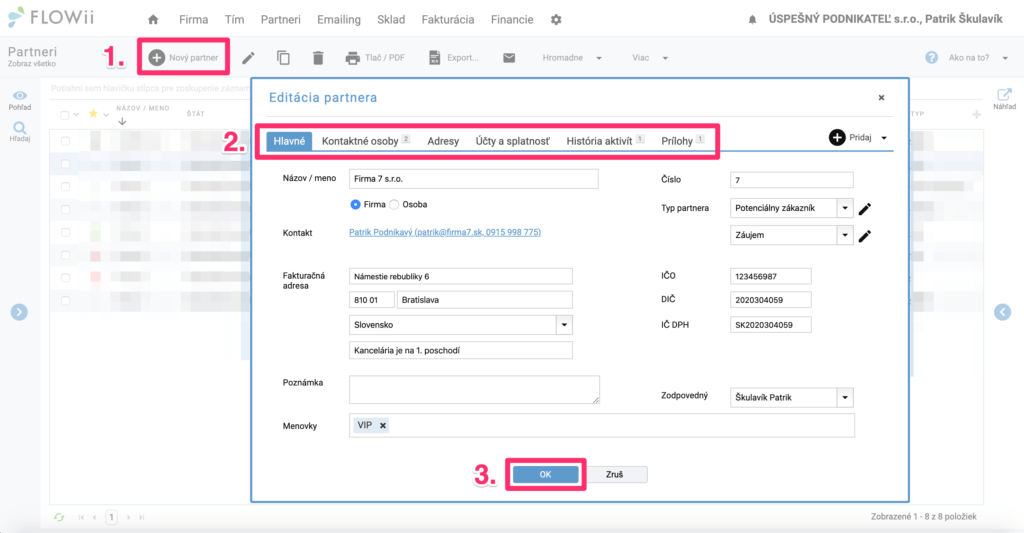Open the Pridaj dropdown
The height and width of the screenshot is (533, 1024).
(858, 138)
